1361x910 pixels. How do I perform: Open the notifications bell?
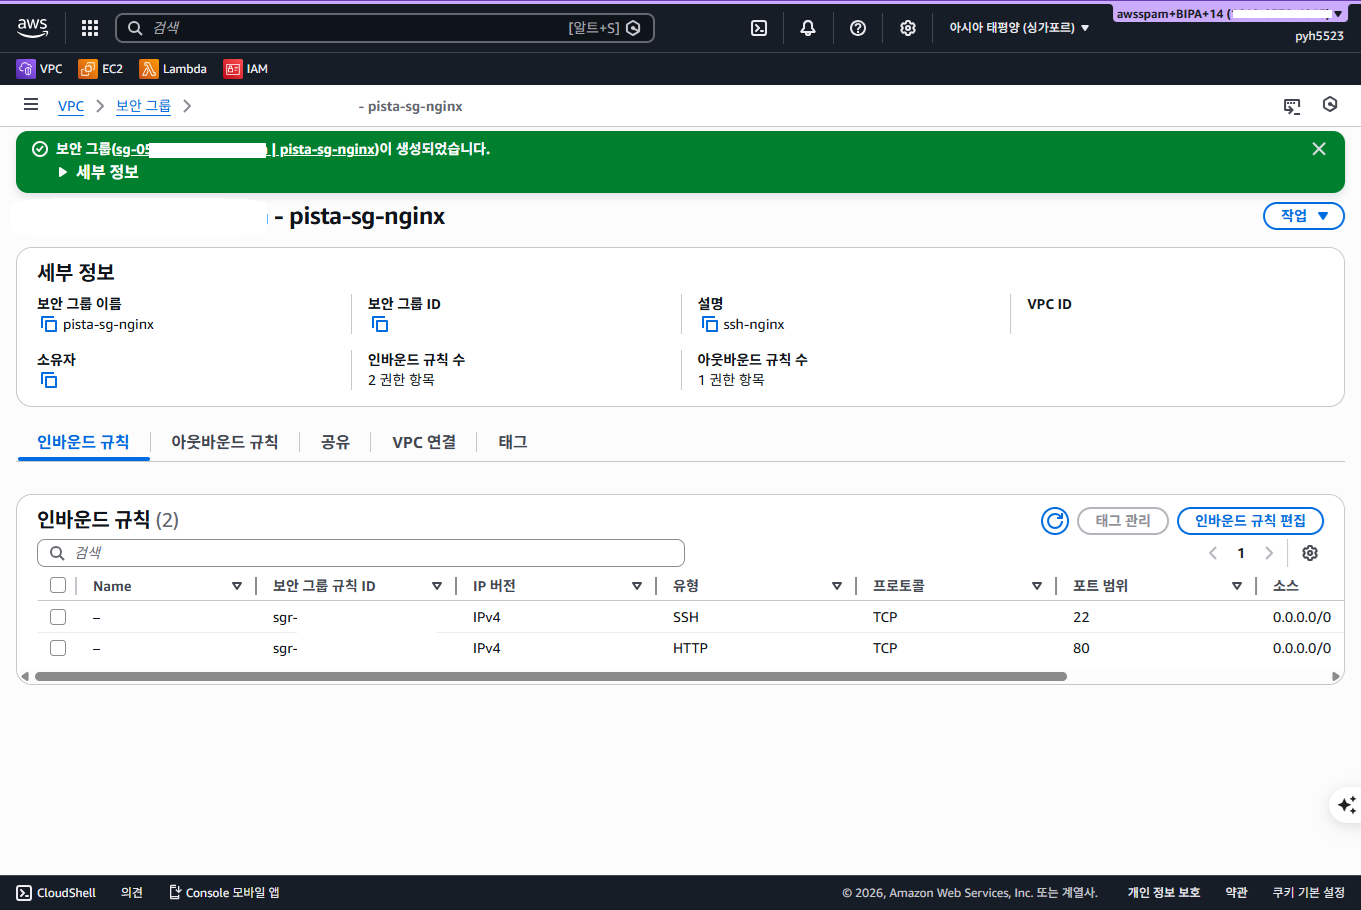click(x=808, y=28)
